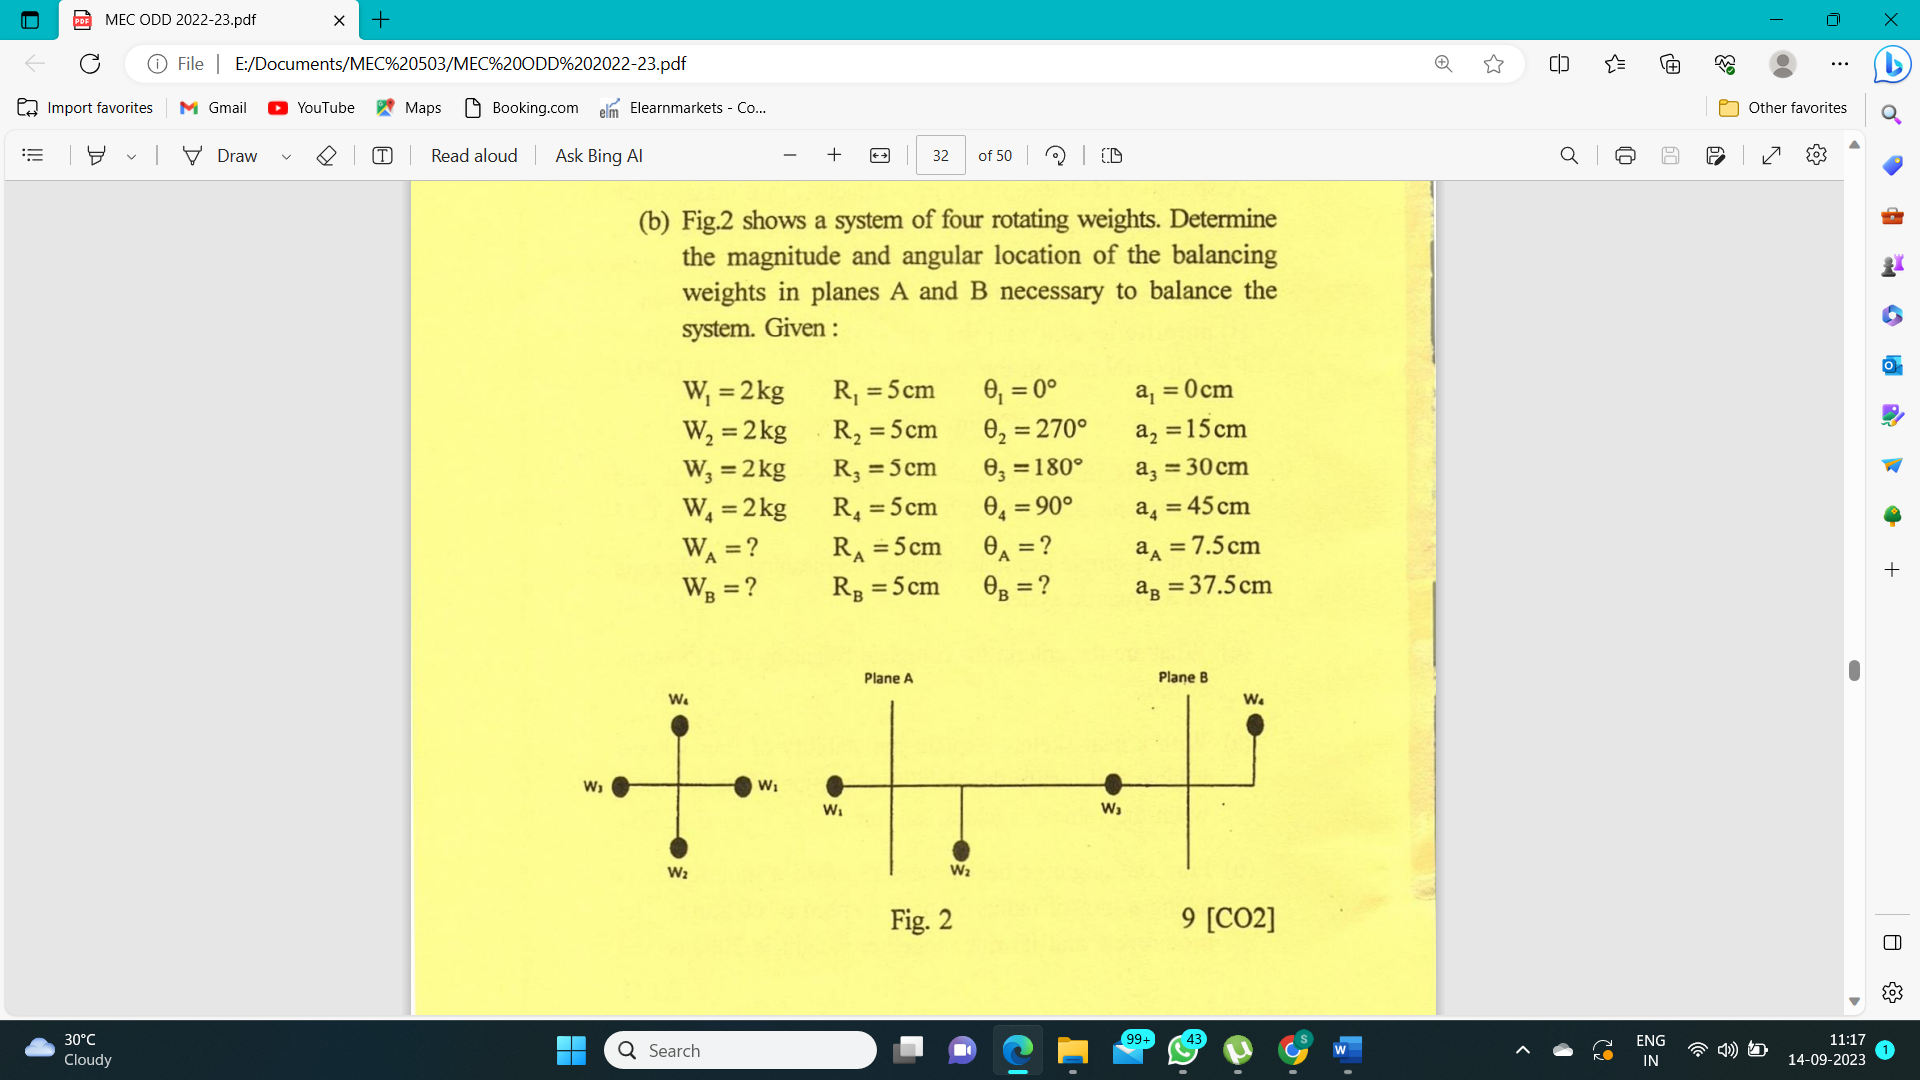Search within the PDF document
1920x1080 pixels.
click(1569, 155)
